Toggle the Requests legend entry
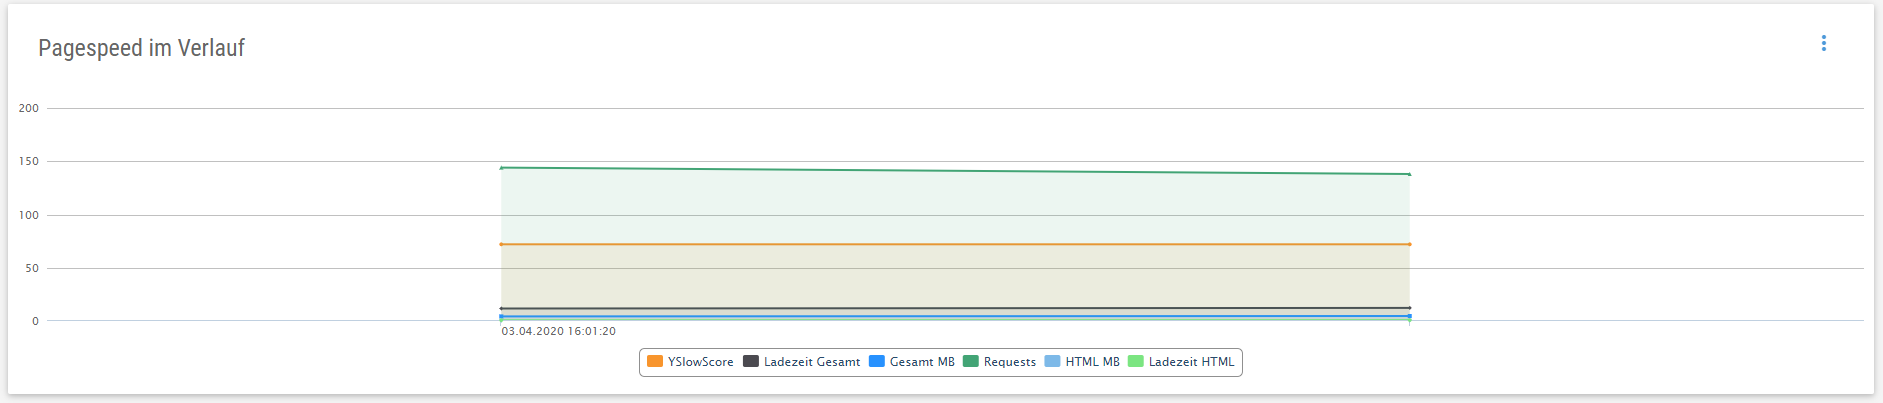Viewport: 1883px width, 403px height. 1000,362
